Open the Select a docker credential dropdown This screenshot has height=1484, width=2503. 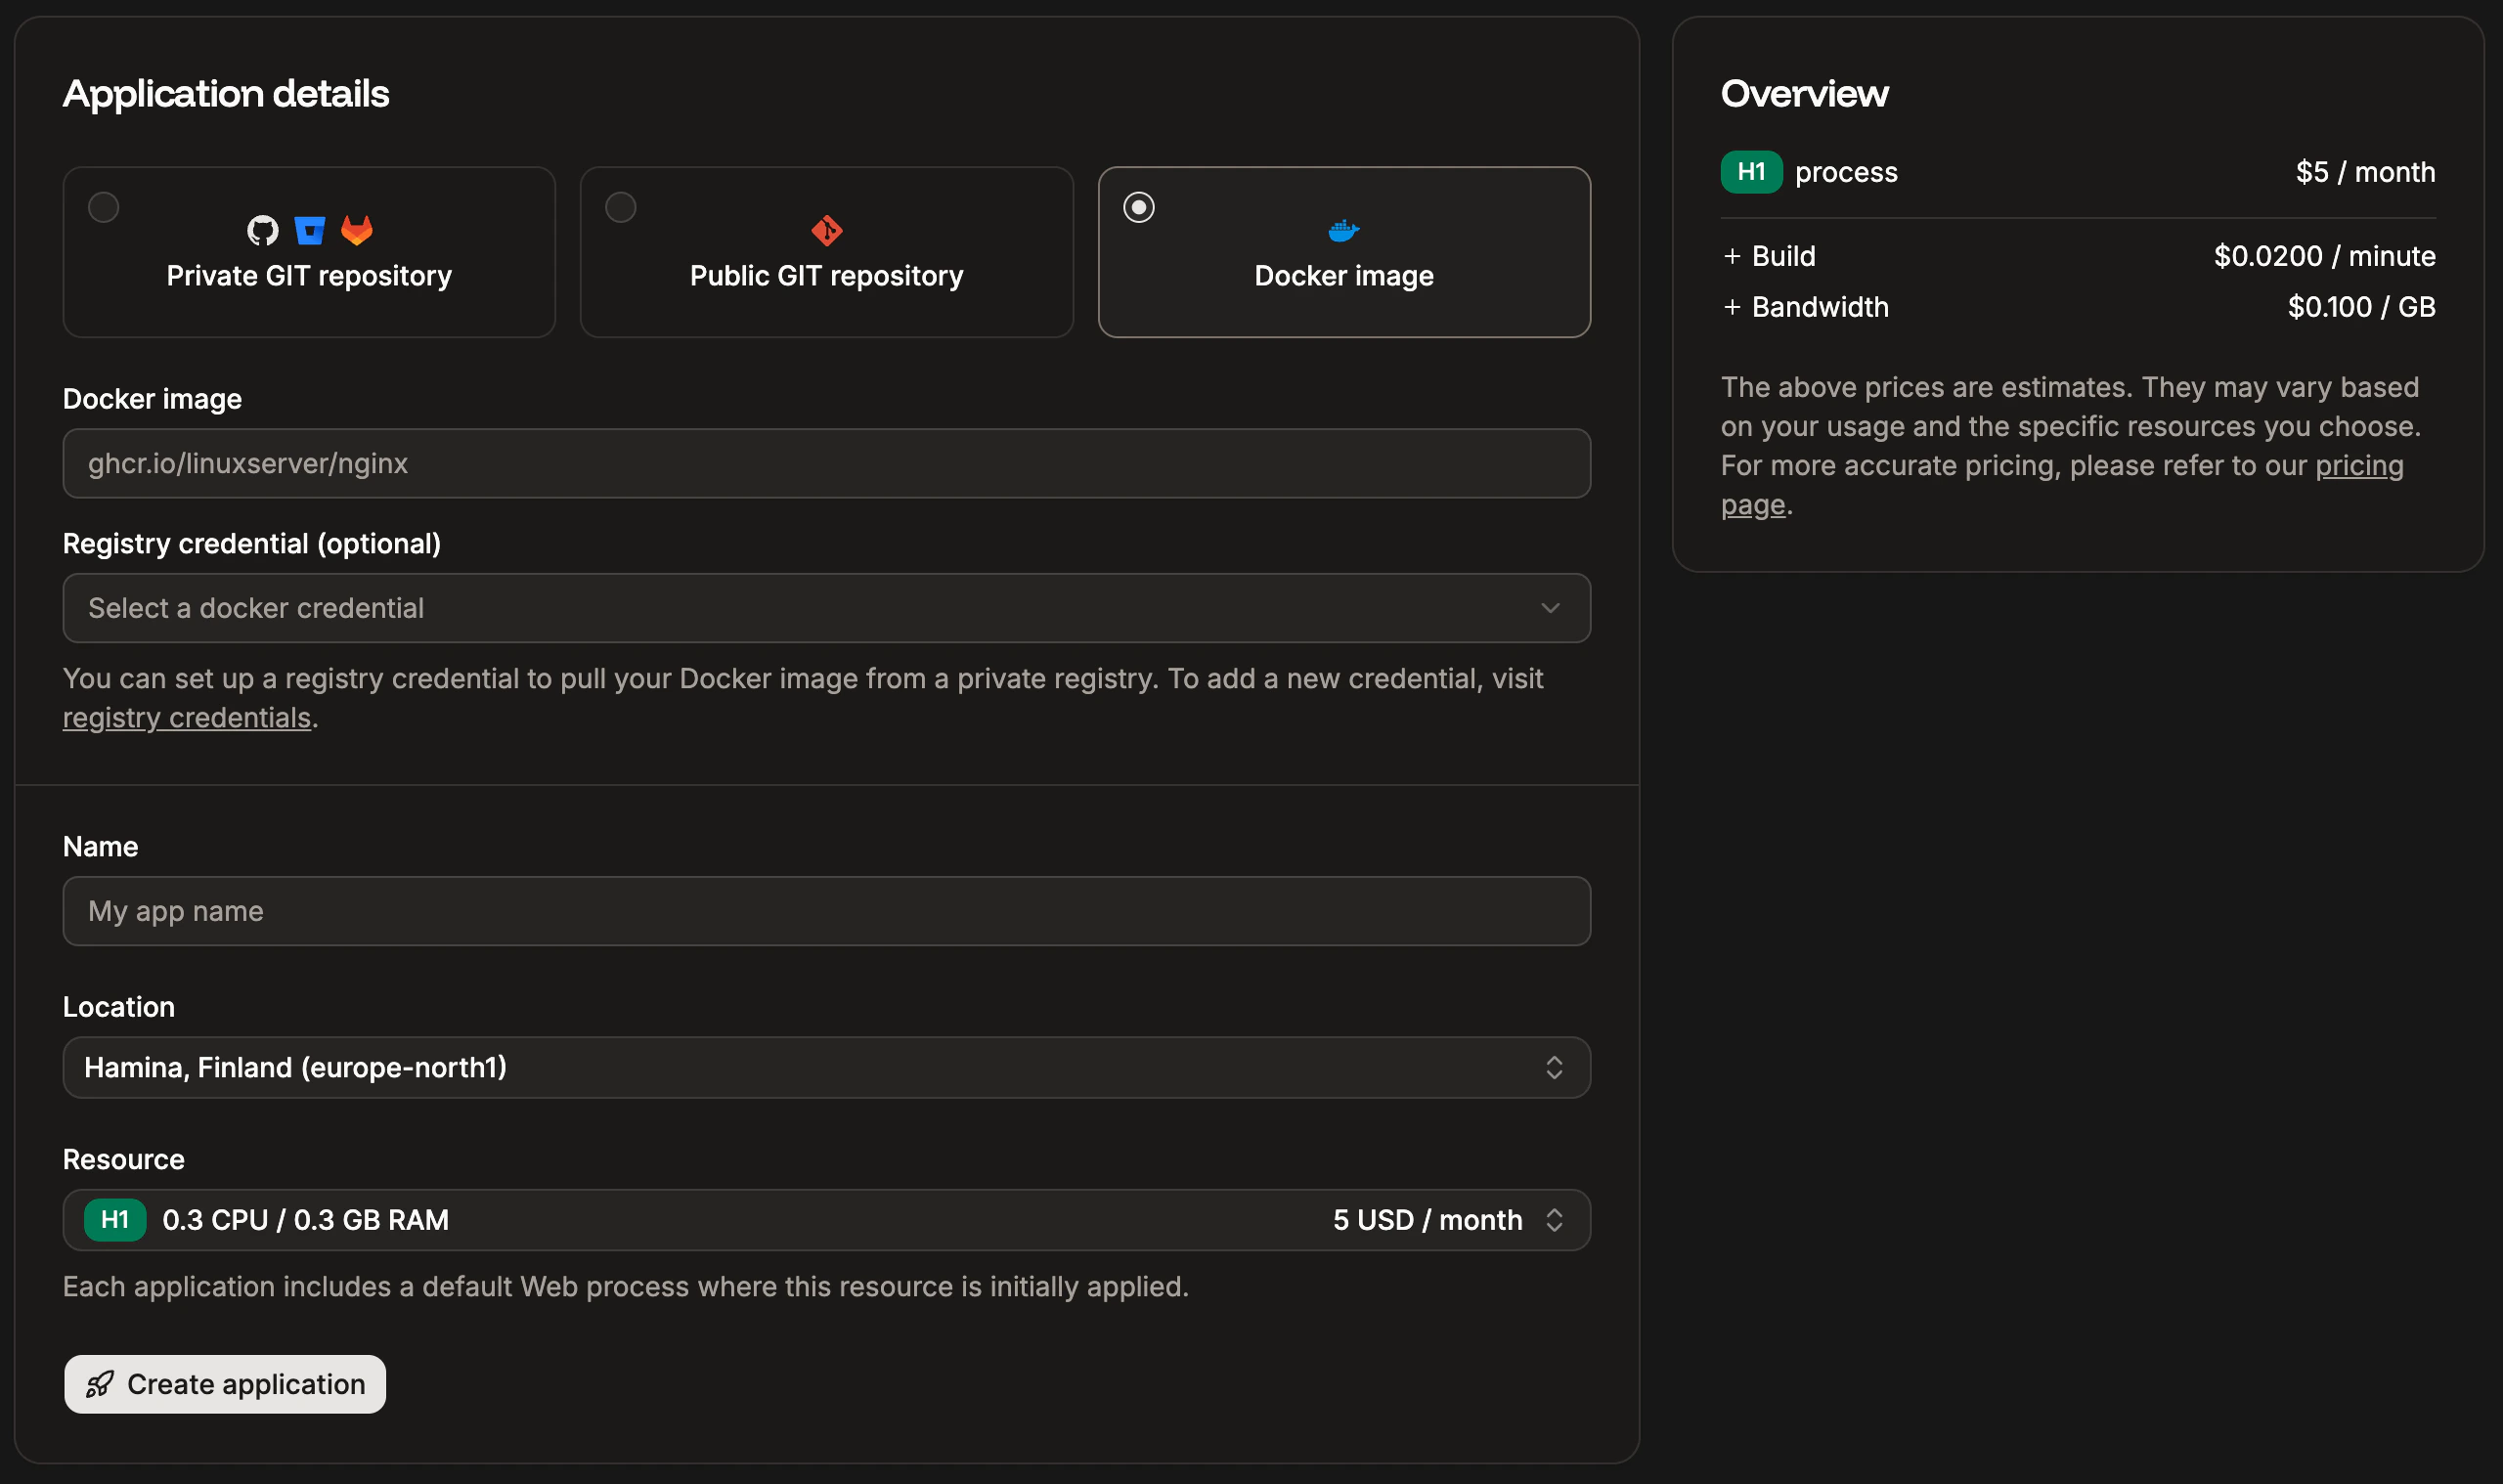(827, 608)
